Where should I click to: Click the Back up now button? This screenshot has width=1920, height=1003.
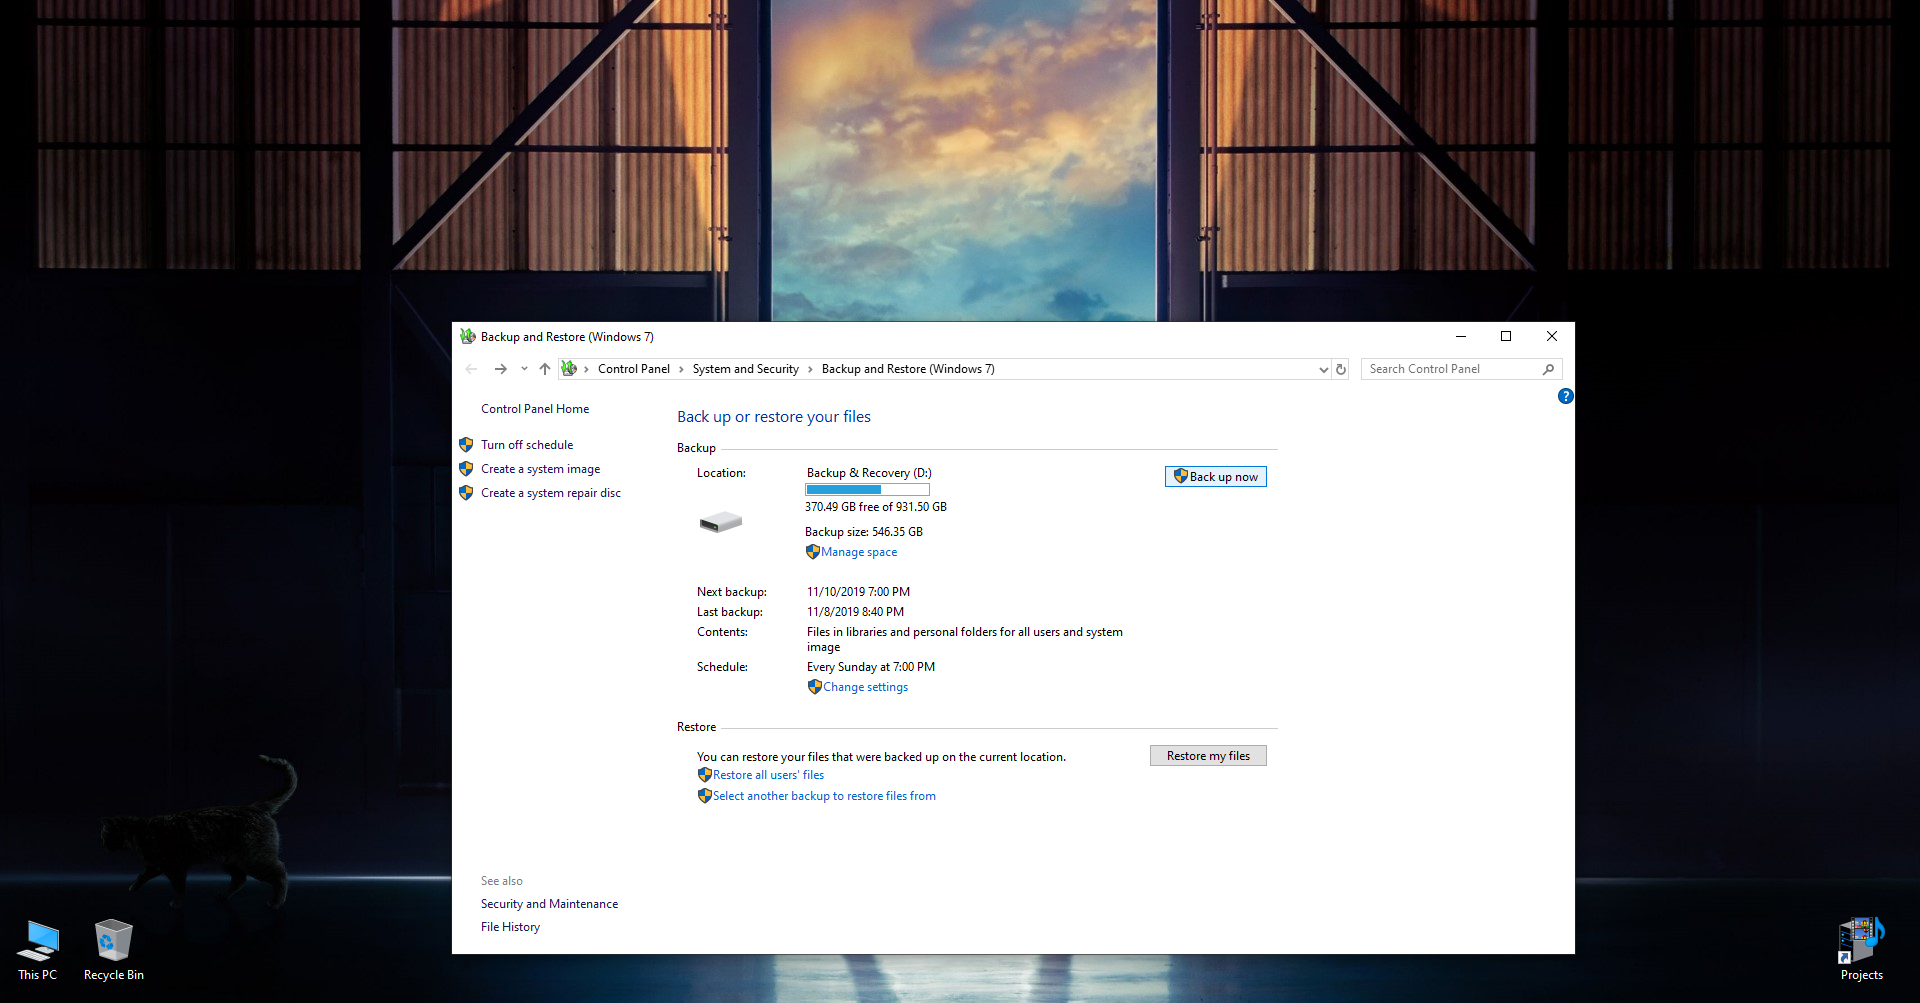[1216, 477]
